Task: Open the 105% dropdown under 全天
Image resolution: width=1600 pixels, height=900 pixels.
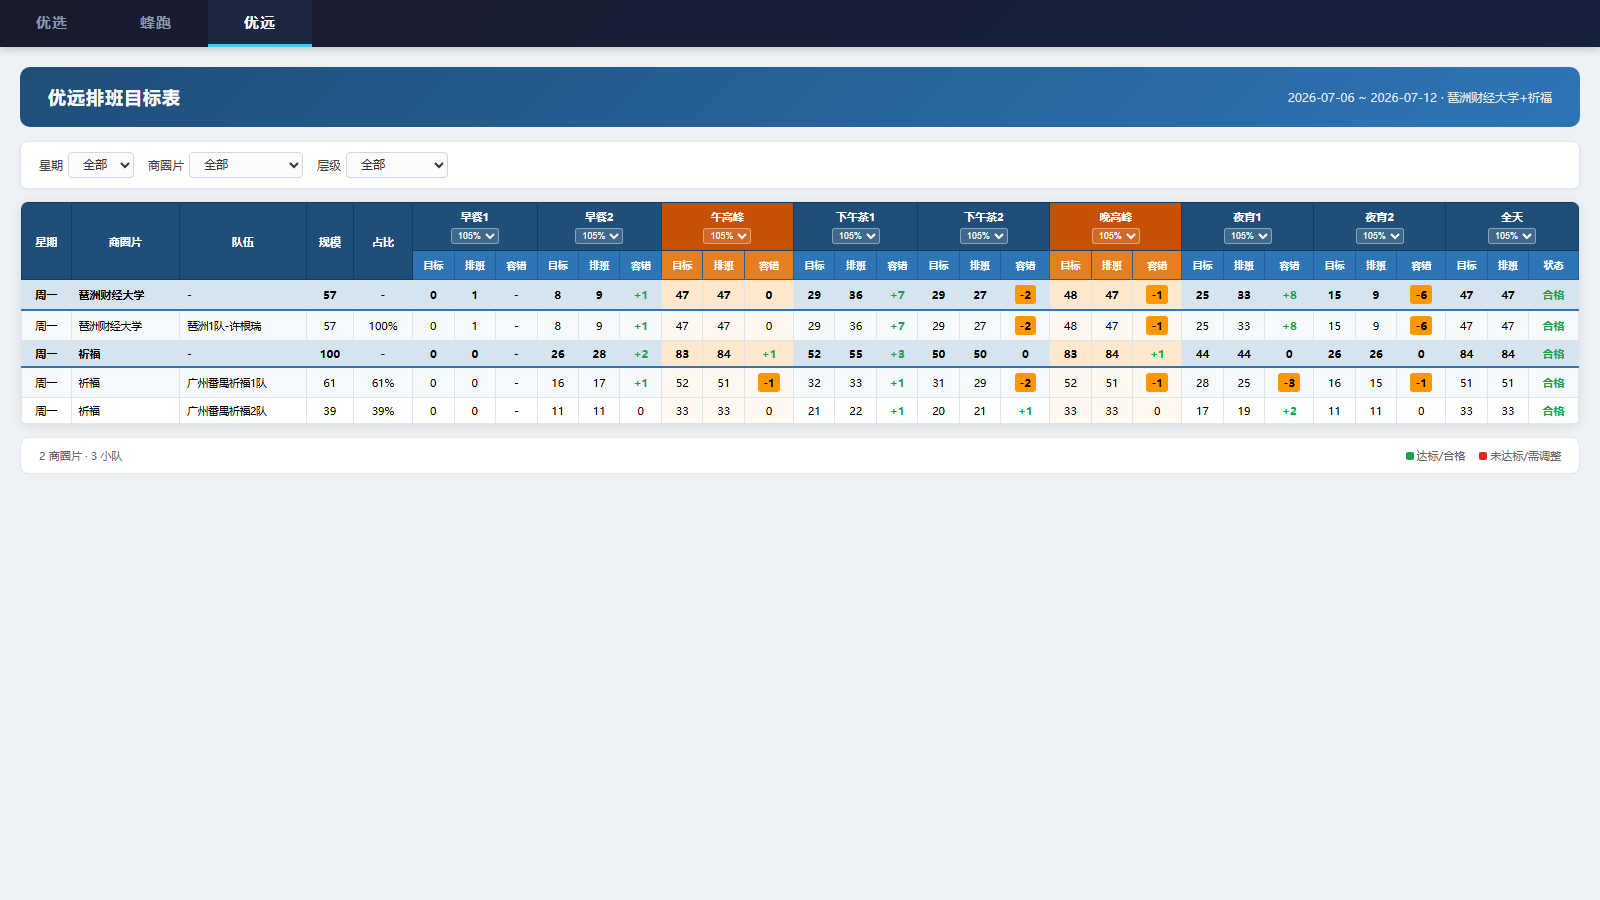Action: (1511, 236)
